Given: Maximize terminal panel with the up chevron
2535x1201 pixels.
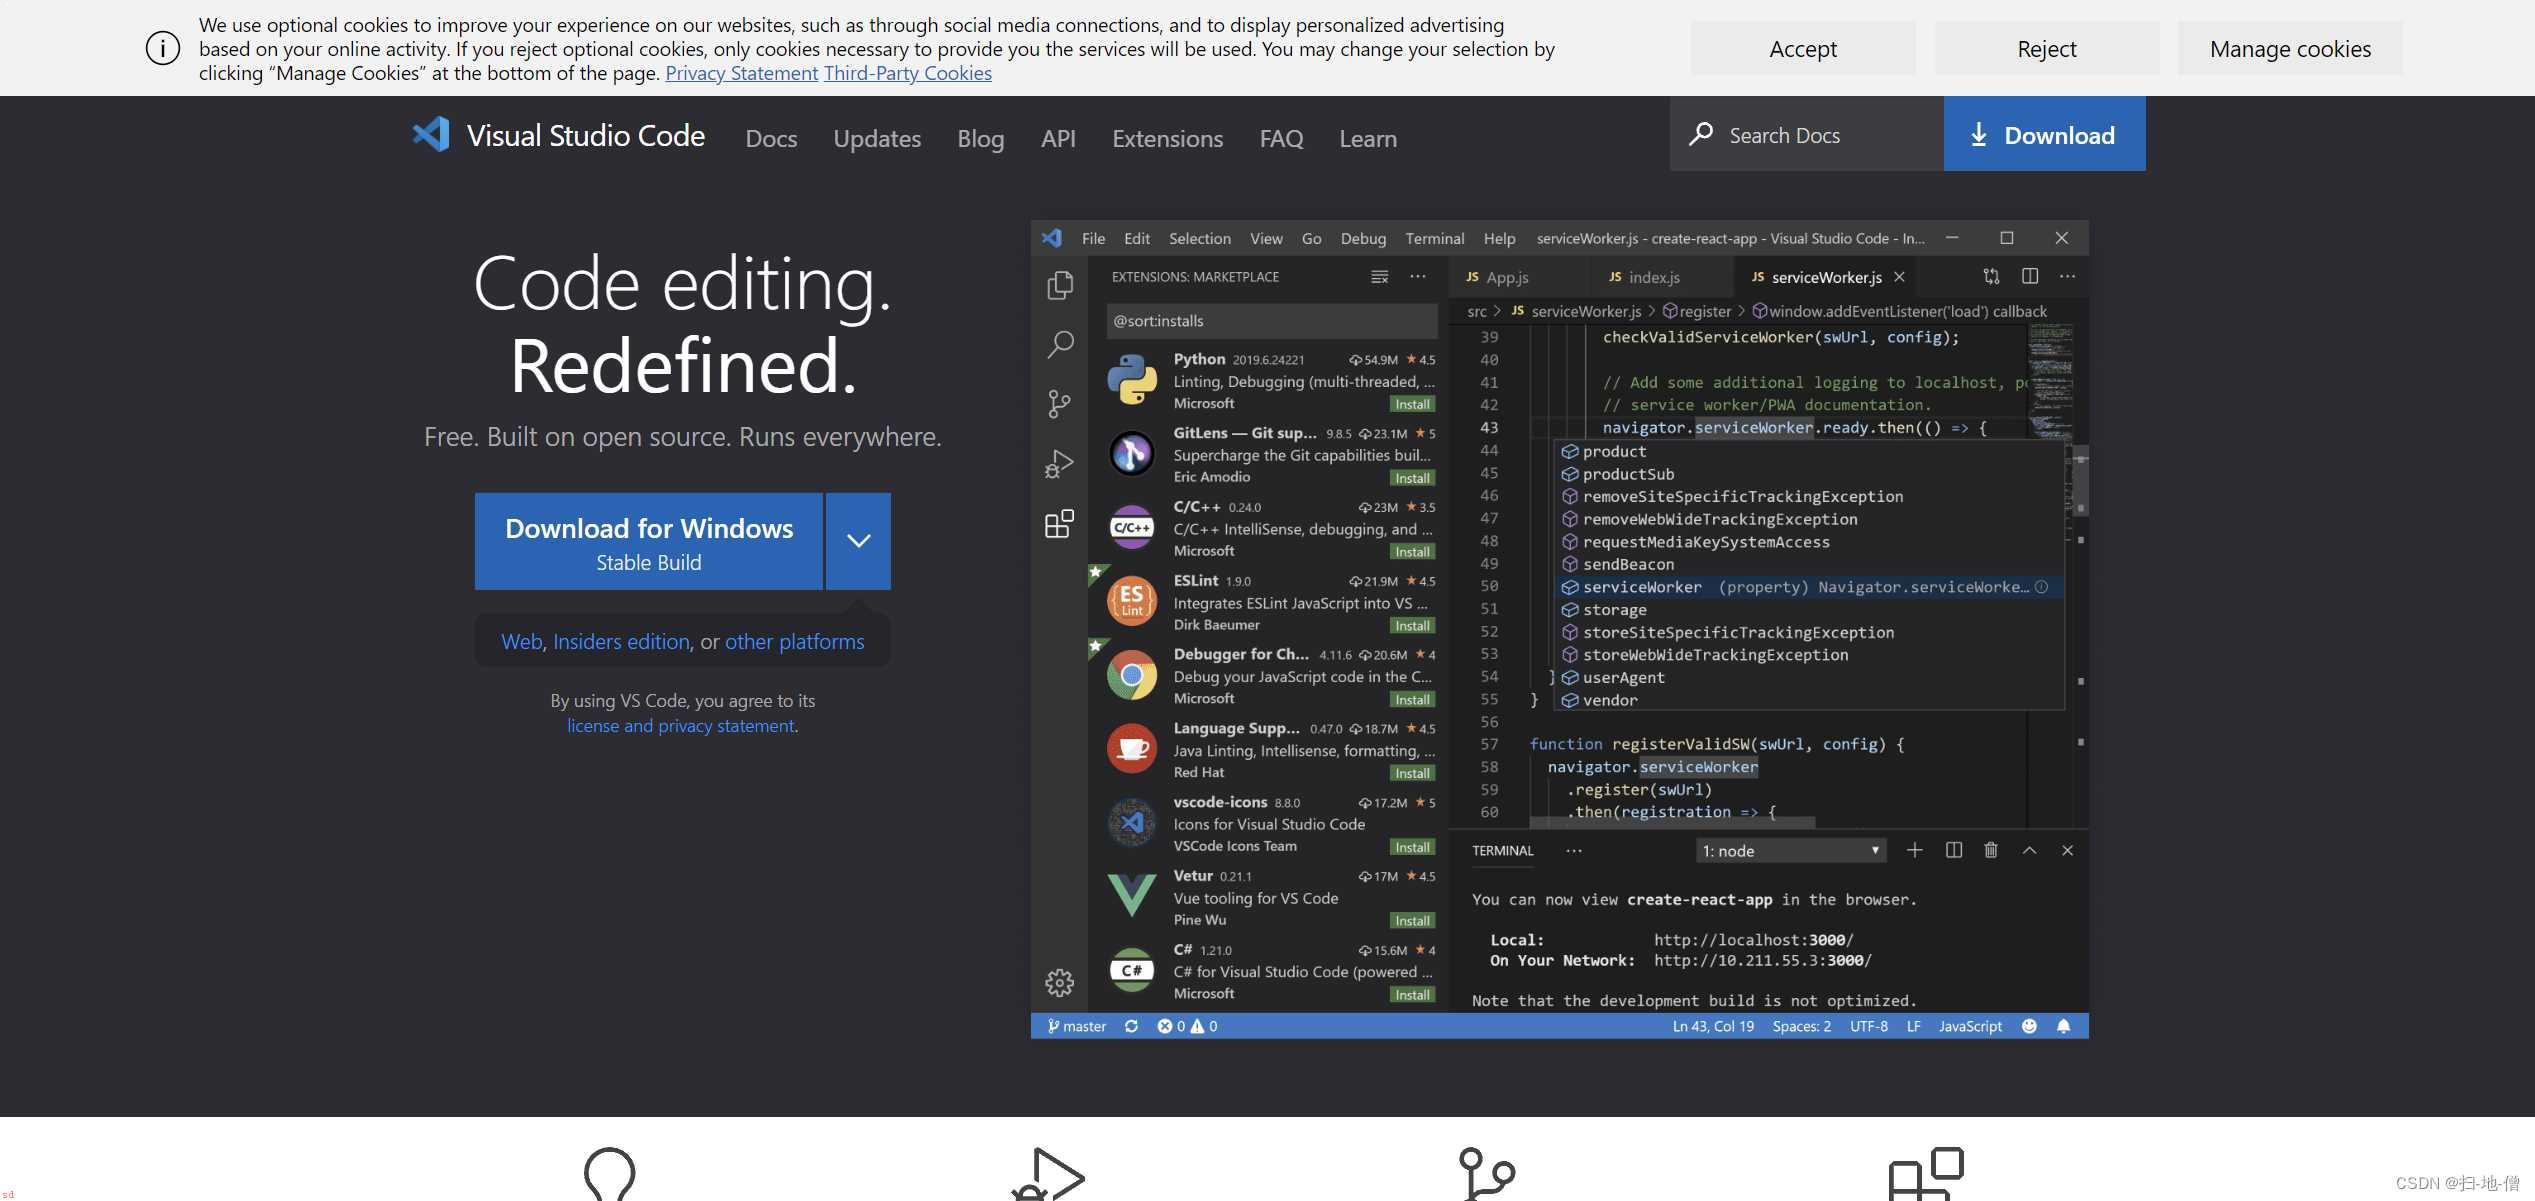Looking at the screenshot, I should [x=2029, y=850].
